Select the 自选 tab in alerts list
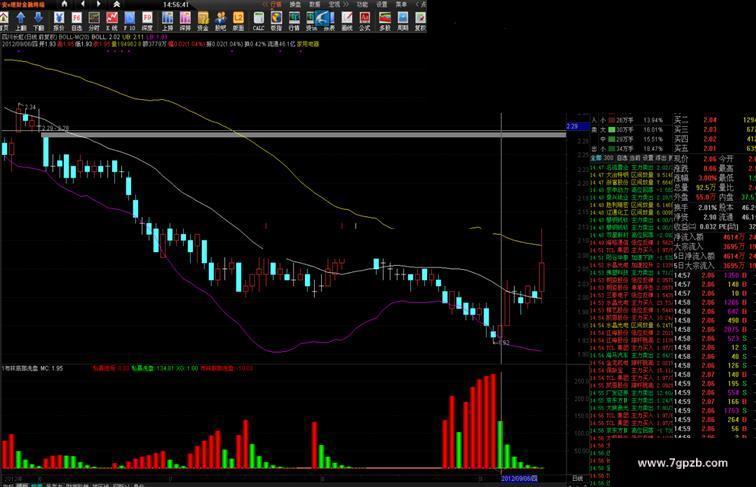Screen dimensions: 756x487 622,158
